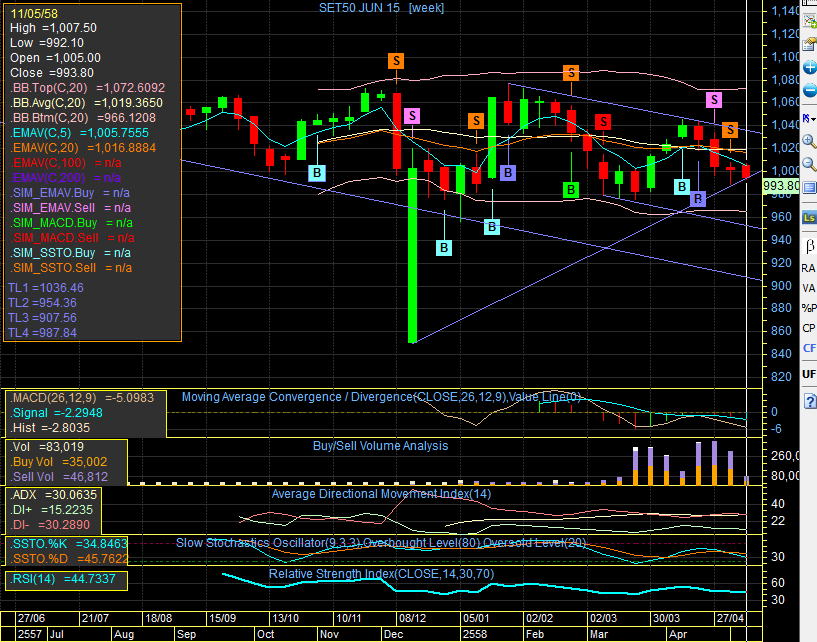Viewport: 817px width, 642px height.
Task: Click the orange S marker above December candle
Action: [x=396, y=61]
